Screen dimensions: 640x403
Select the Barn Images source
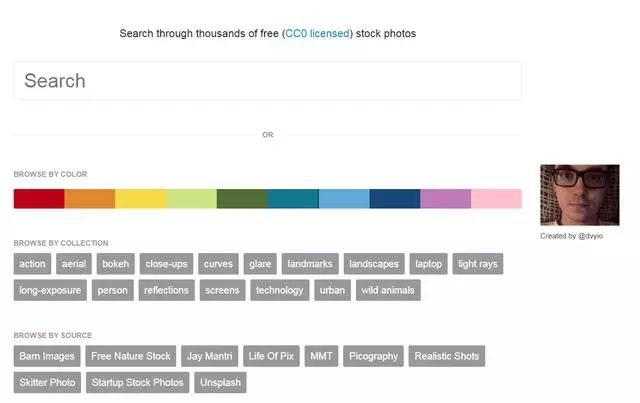(x=47, y=356)
